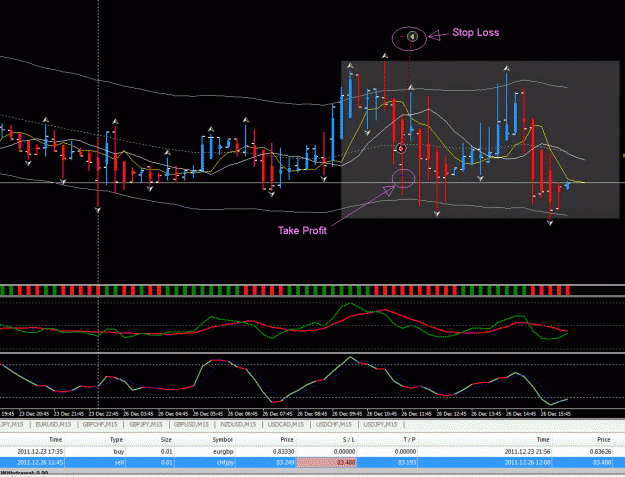Click close time 2011.12.26 12:00
This screenshot has height=477, width=625.
(x=527, y=463)
